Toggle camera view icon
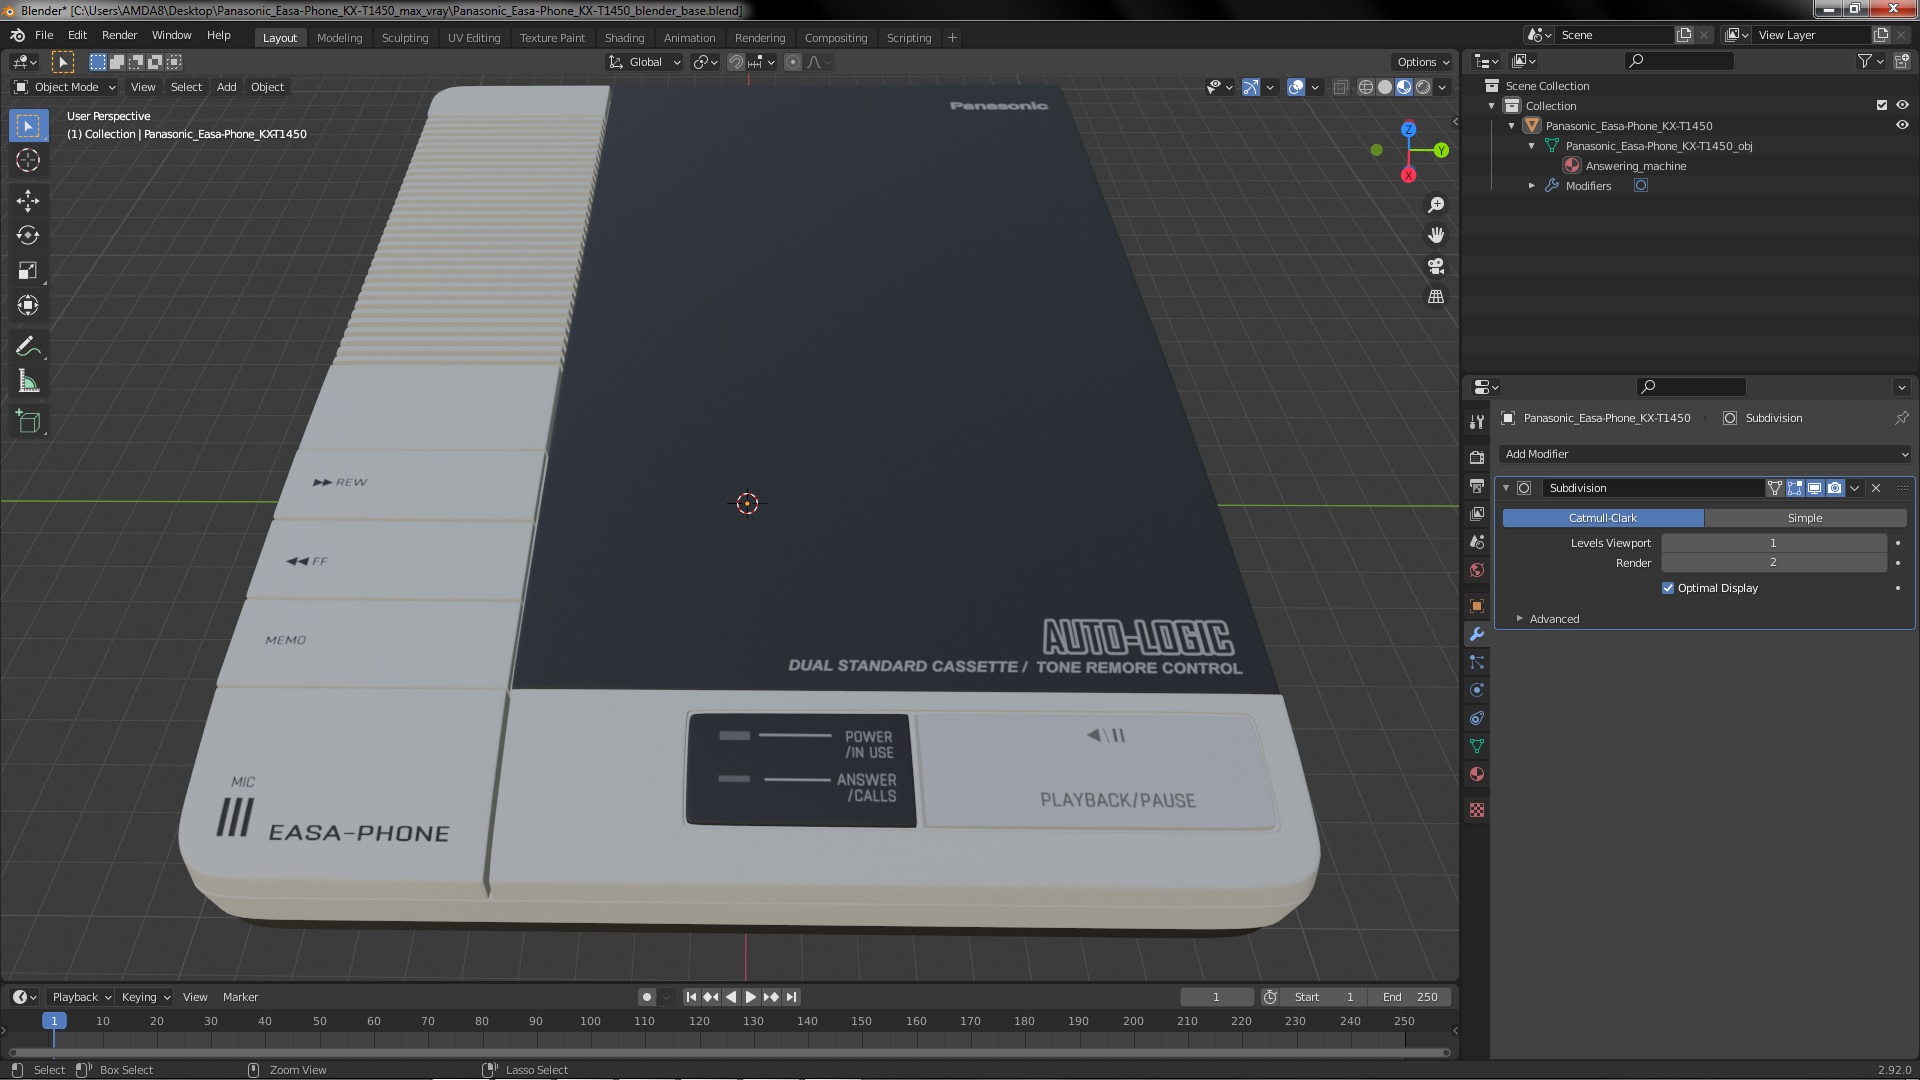This screenshot has height=1080, width=1920. coord(1436,266)
